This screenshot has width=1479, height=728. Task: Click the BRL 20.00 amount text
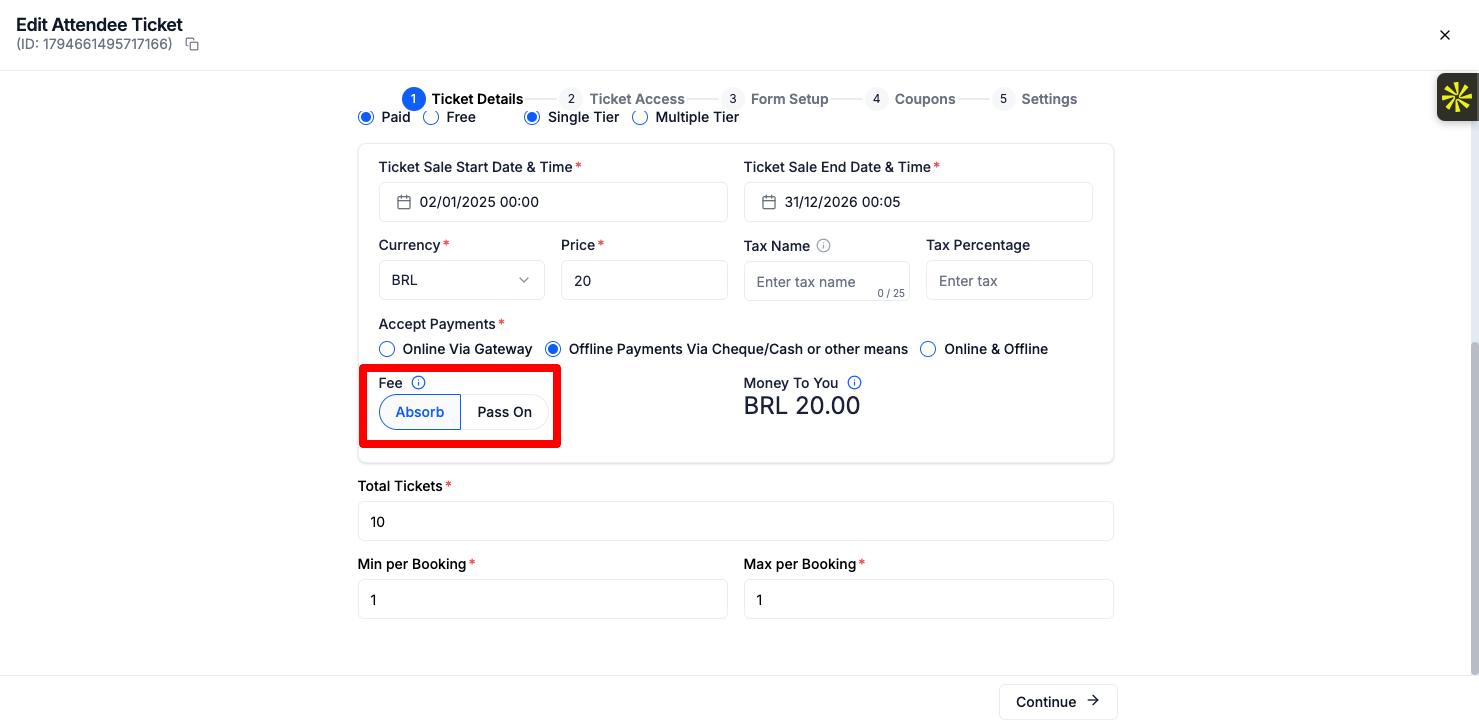802,405
